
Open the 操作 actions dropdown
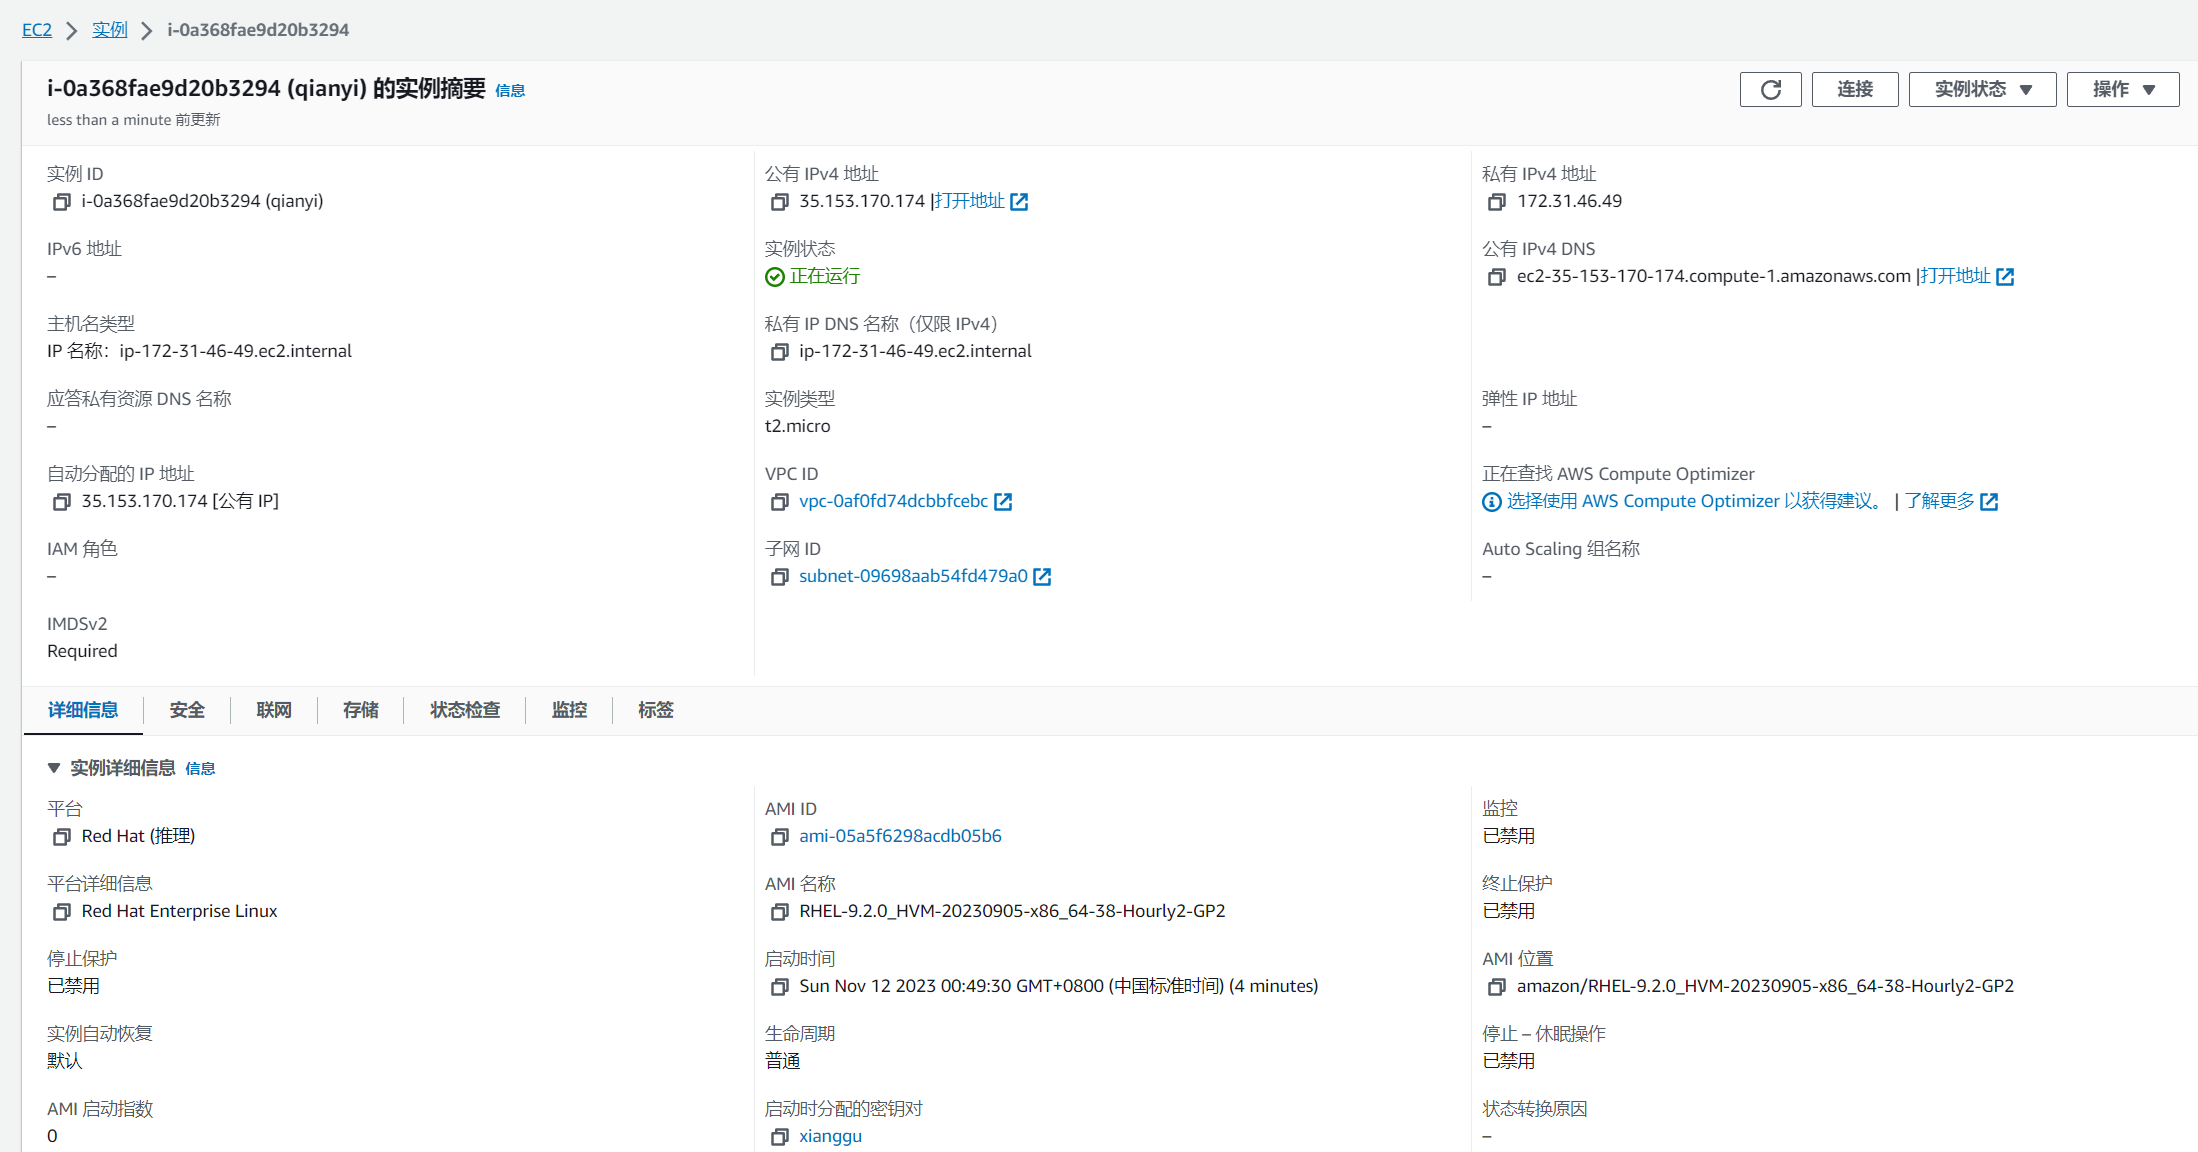2123,90
